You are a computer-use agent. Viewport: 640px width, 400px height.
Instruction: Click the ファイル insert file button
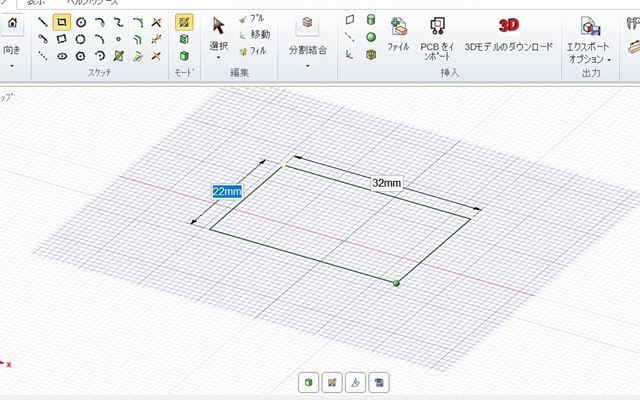(398, 34)
